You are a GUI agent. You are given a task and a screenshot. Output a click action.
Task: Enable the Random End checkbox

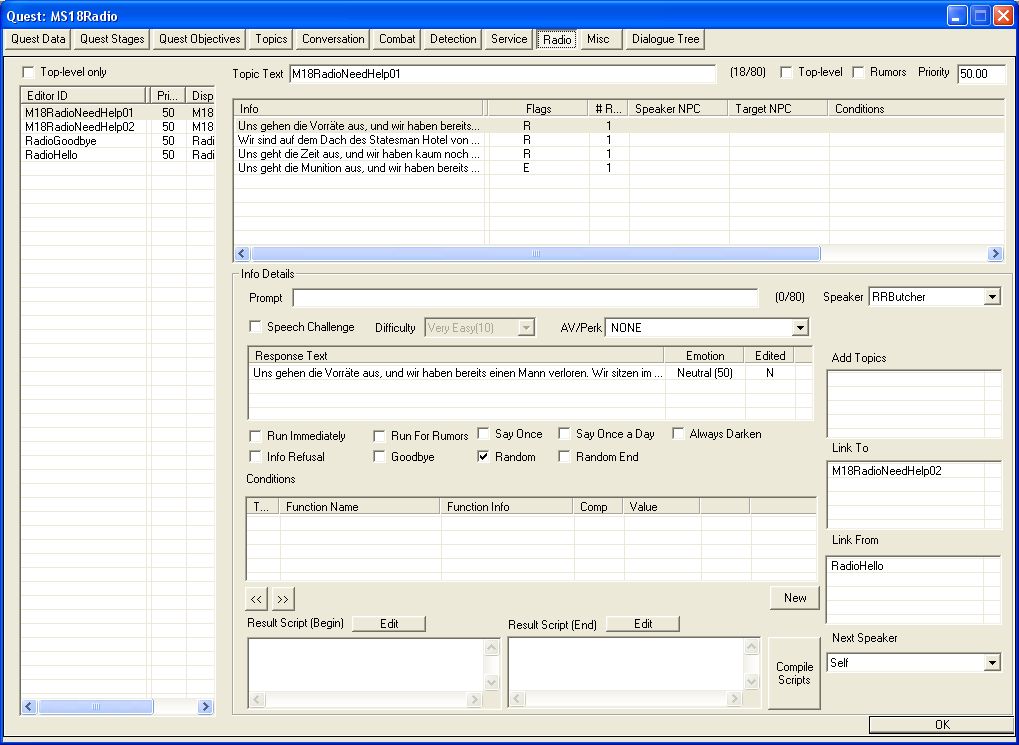564,456
